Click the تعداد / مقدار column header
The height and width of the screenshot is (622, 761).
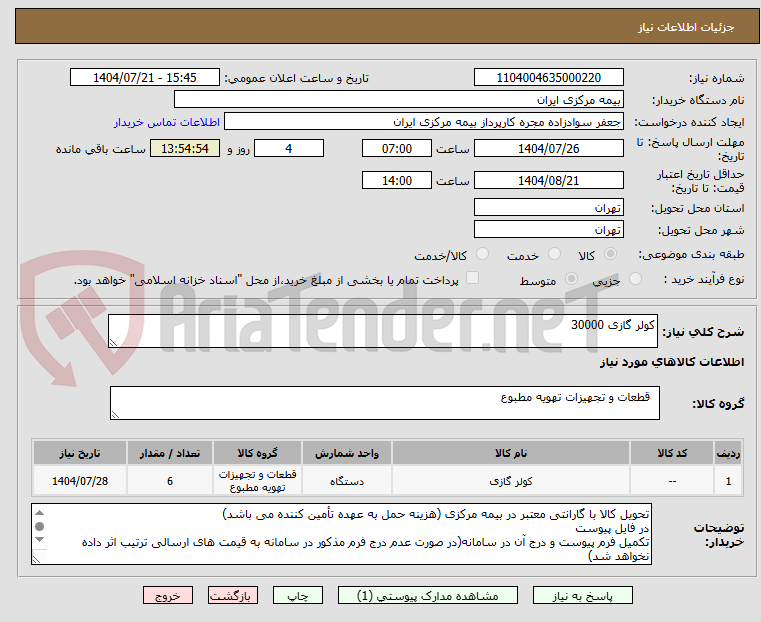click(170, 453)
